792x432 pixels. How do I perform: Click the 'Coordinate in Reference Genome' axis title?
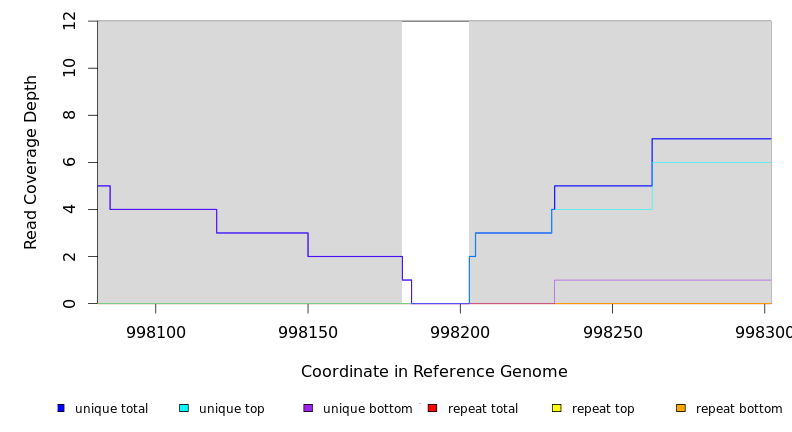coord(434,372)
